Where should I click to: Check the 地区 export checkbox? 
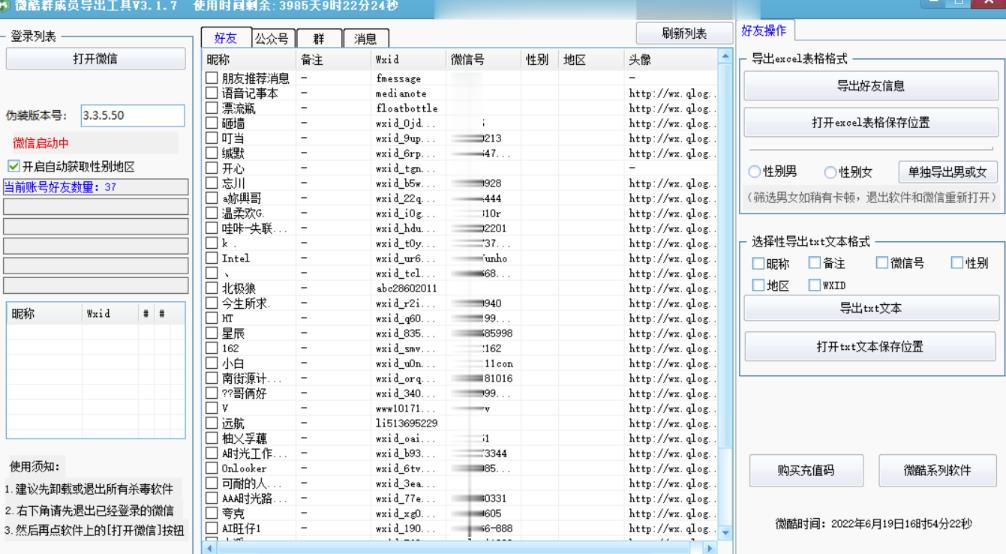(758, 285)
